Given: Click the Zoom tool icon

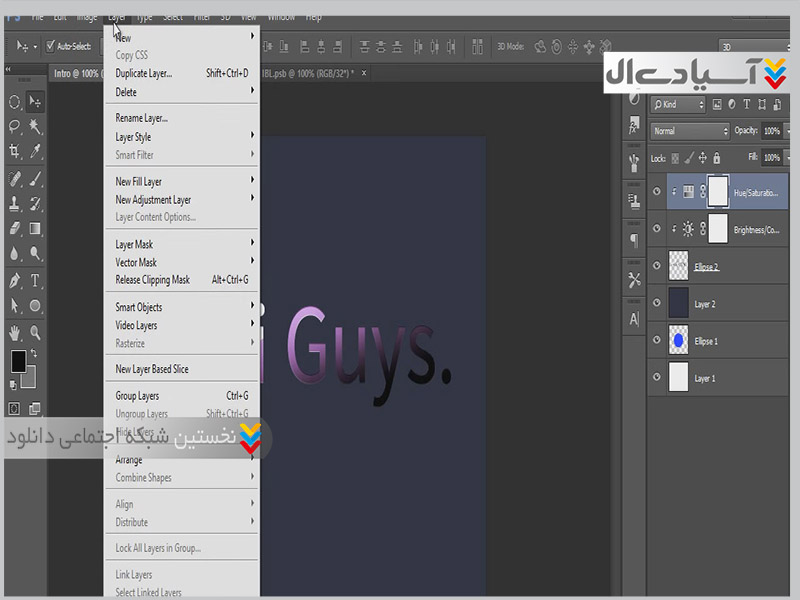Looking at the screenshot, I should tap(36, 332).
